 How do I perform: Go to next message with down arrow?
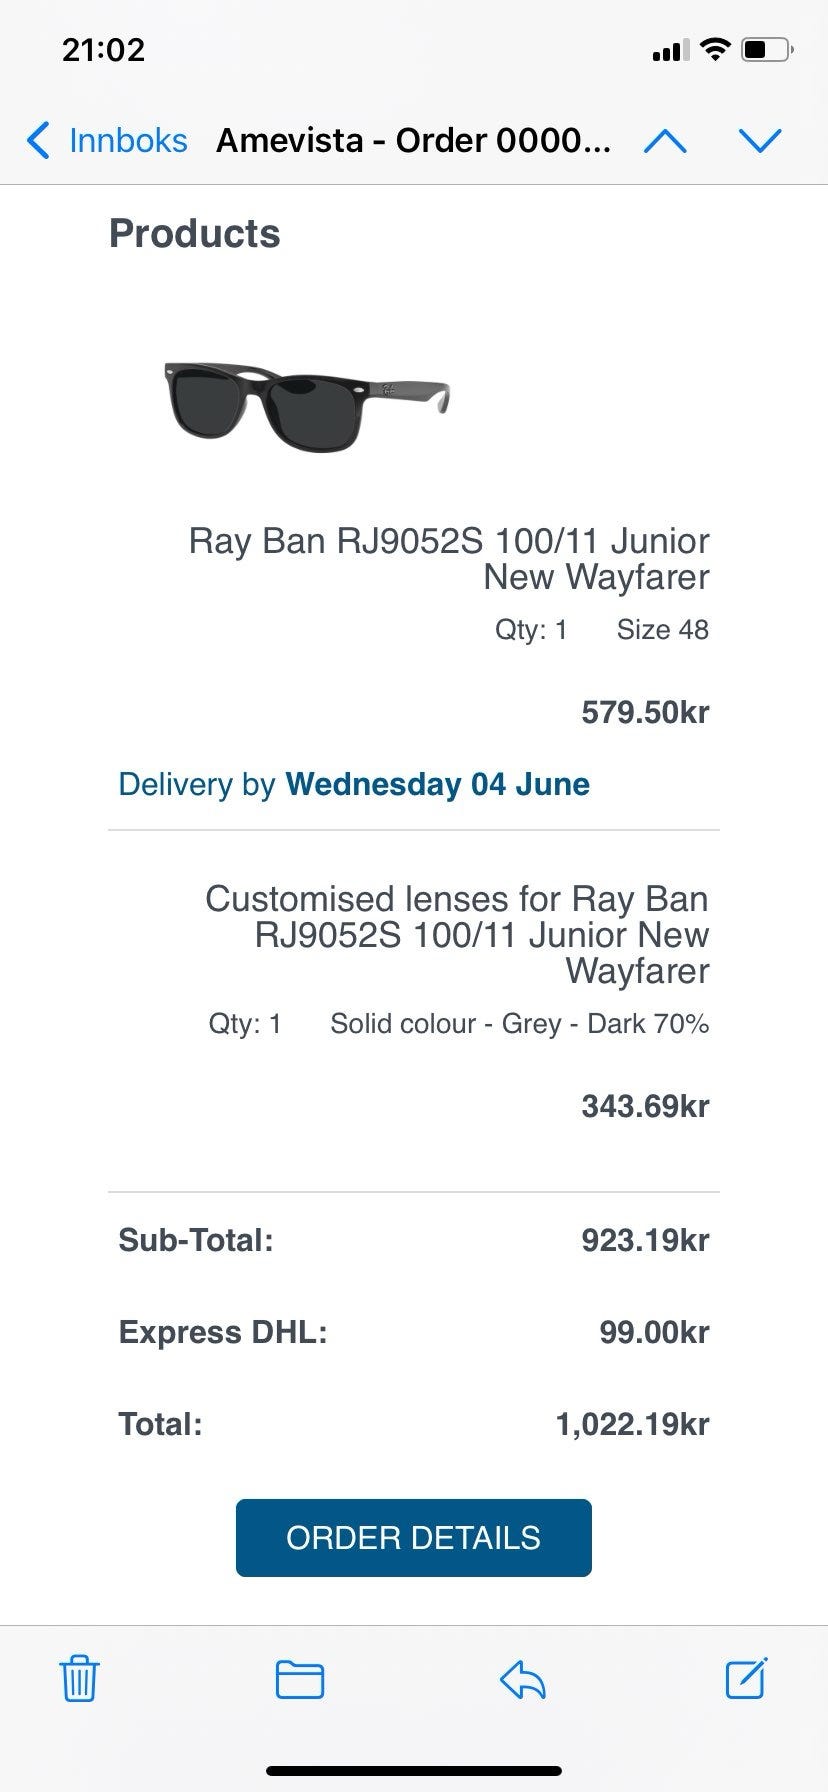pos(760,141)
